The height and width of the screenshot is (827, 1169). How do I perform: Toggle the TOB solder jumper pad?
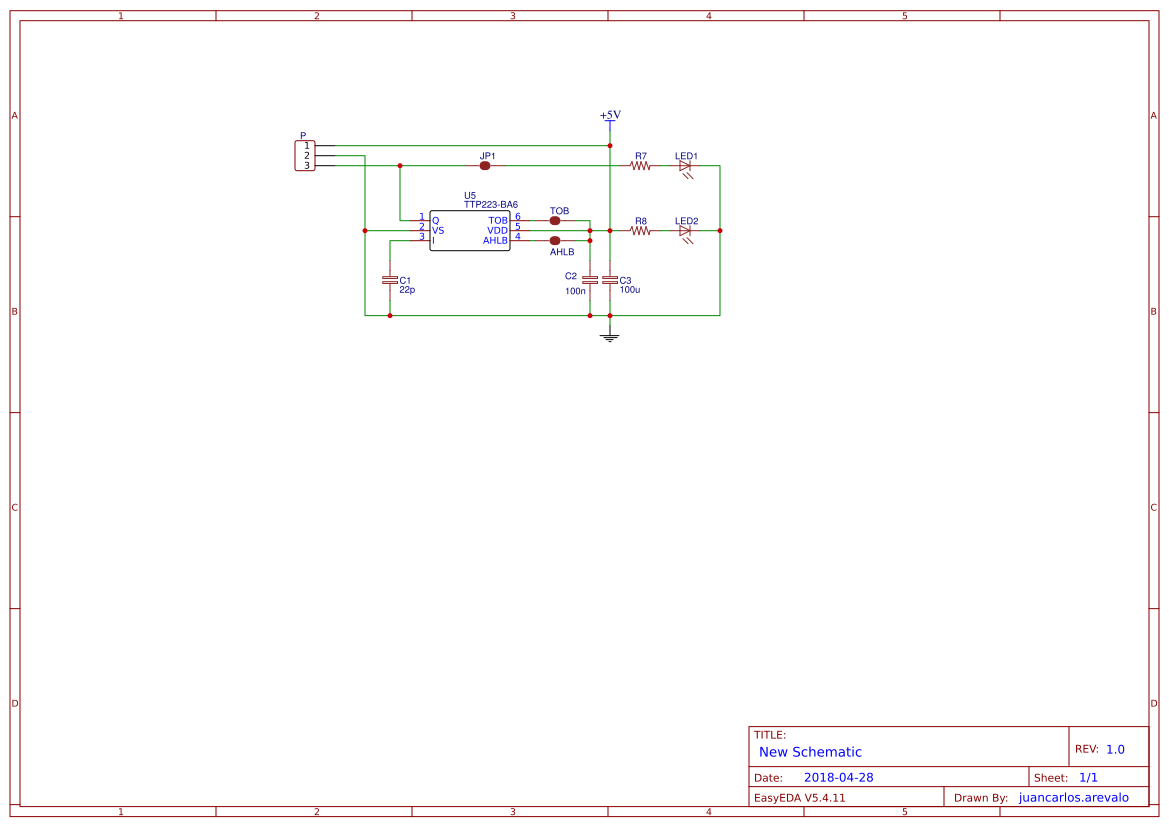[555, 221]
